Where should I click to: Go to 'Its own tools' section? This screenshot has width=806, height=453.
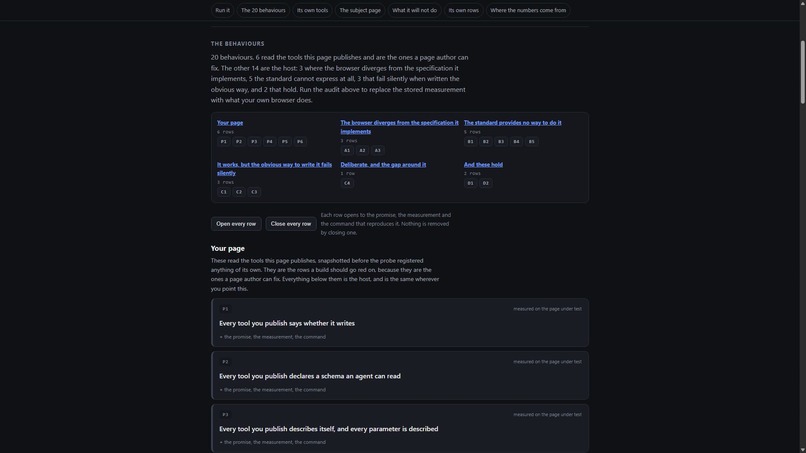pos(312,10)
